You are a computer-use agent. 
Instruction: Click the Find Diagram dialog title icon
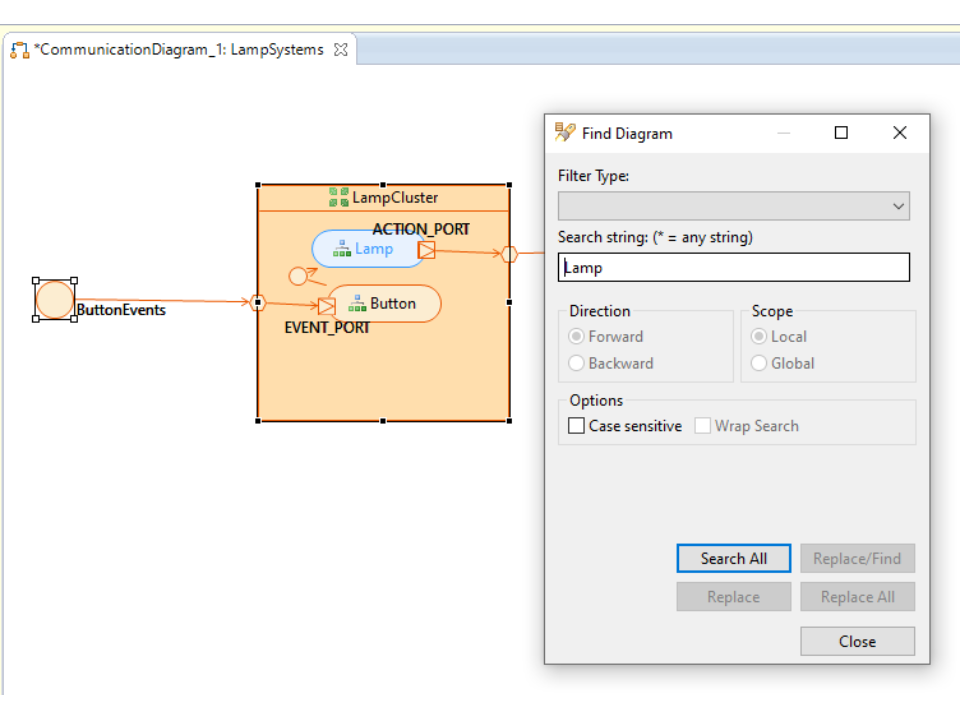[565, 133]
